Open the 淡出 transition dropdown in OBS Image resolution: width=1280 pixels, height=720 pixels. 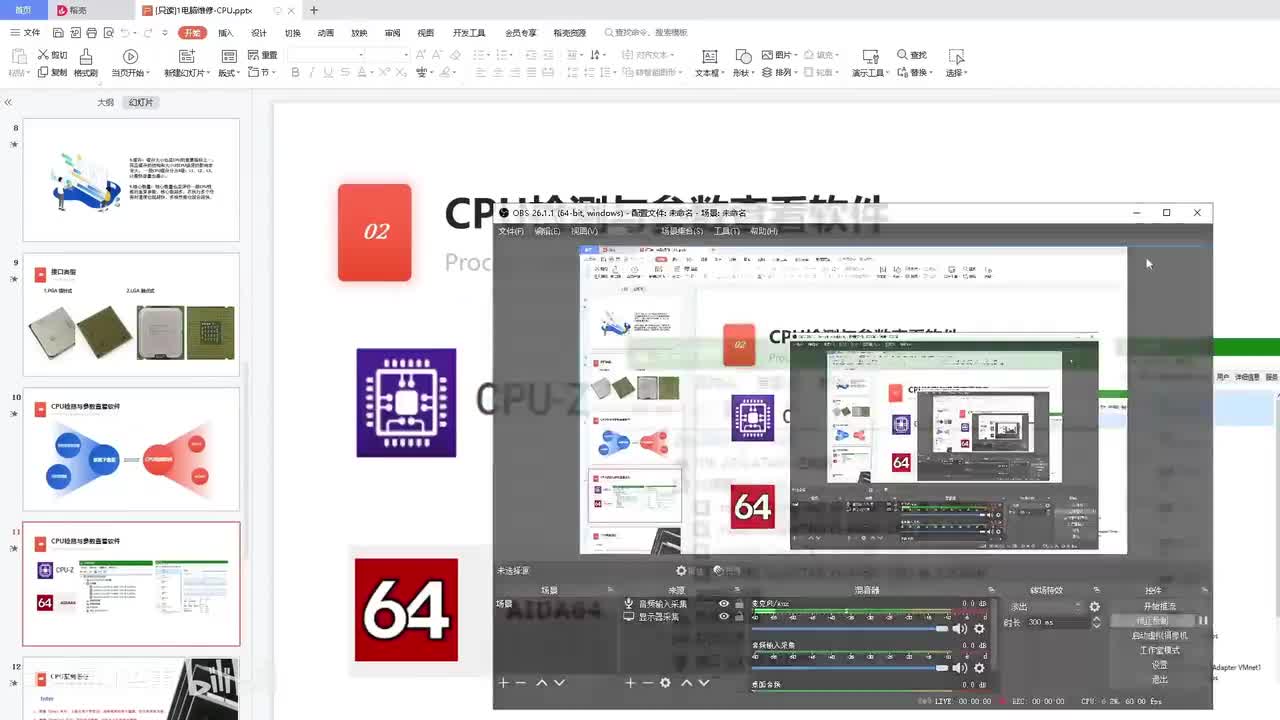(x=1046, y=607)
